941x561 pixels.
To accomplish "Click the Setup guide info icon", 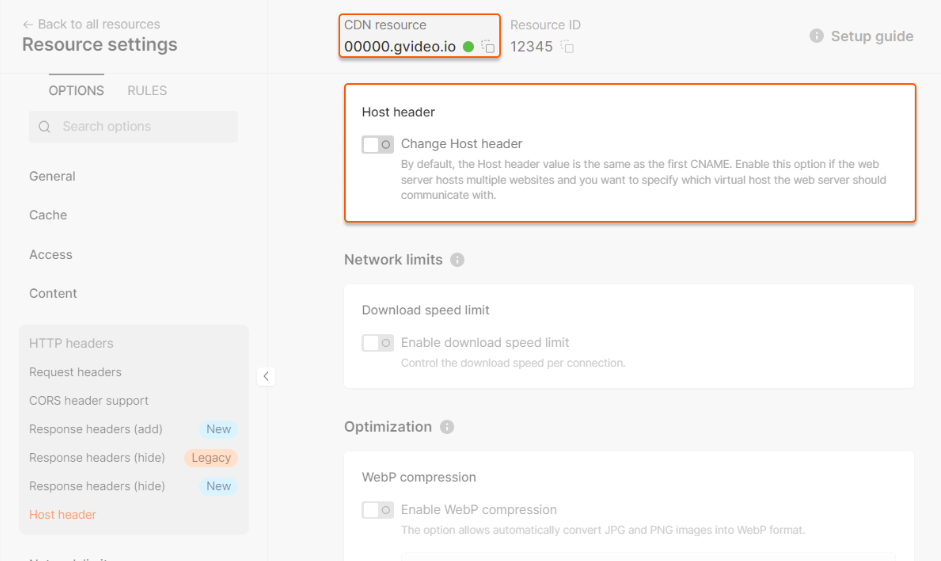I will [816, 36].
